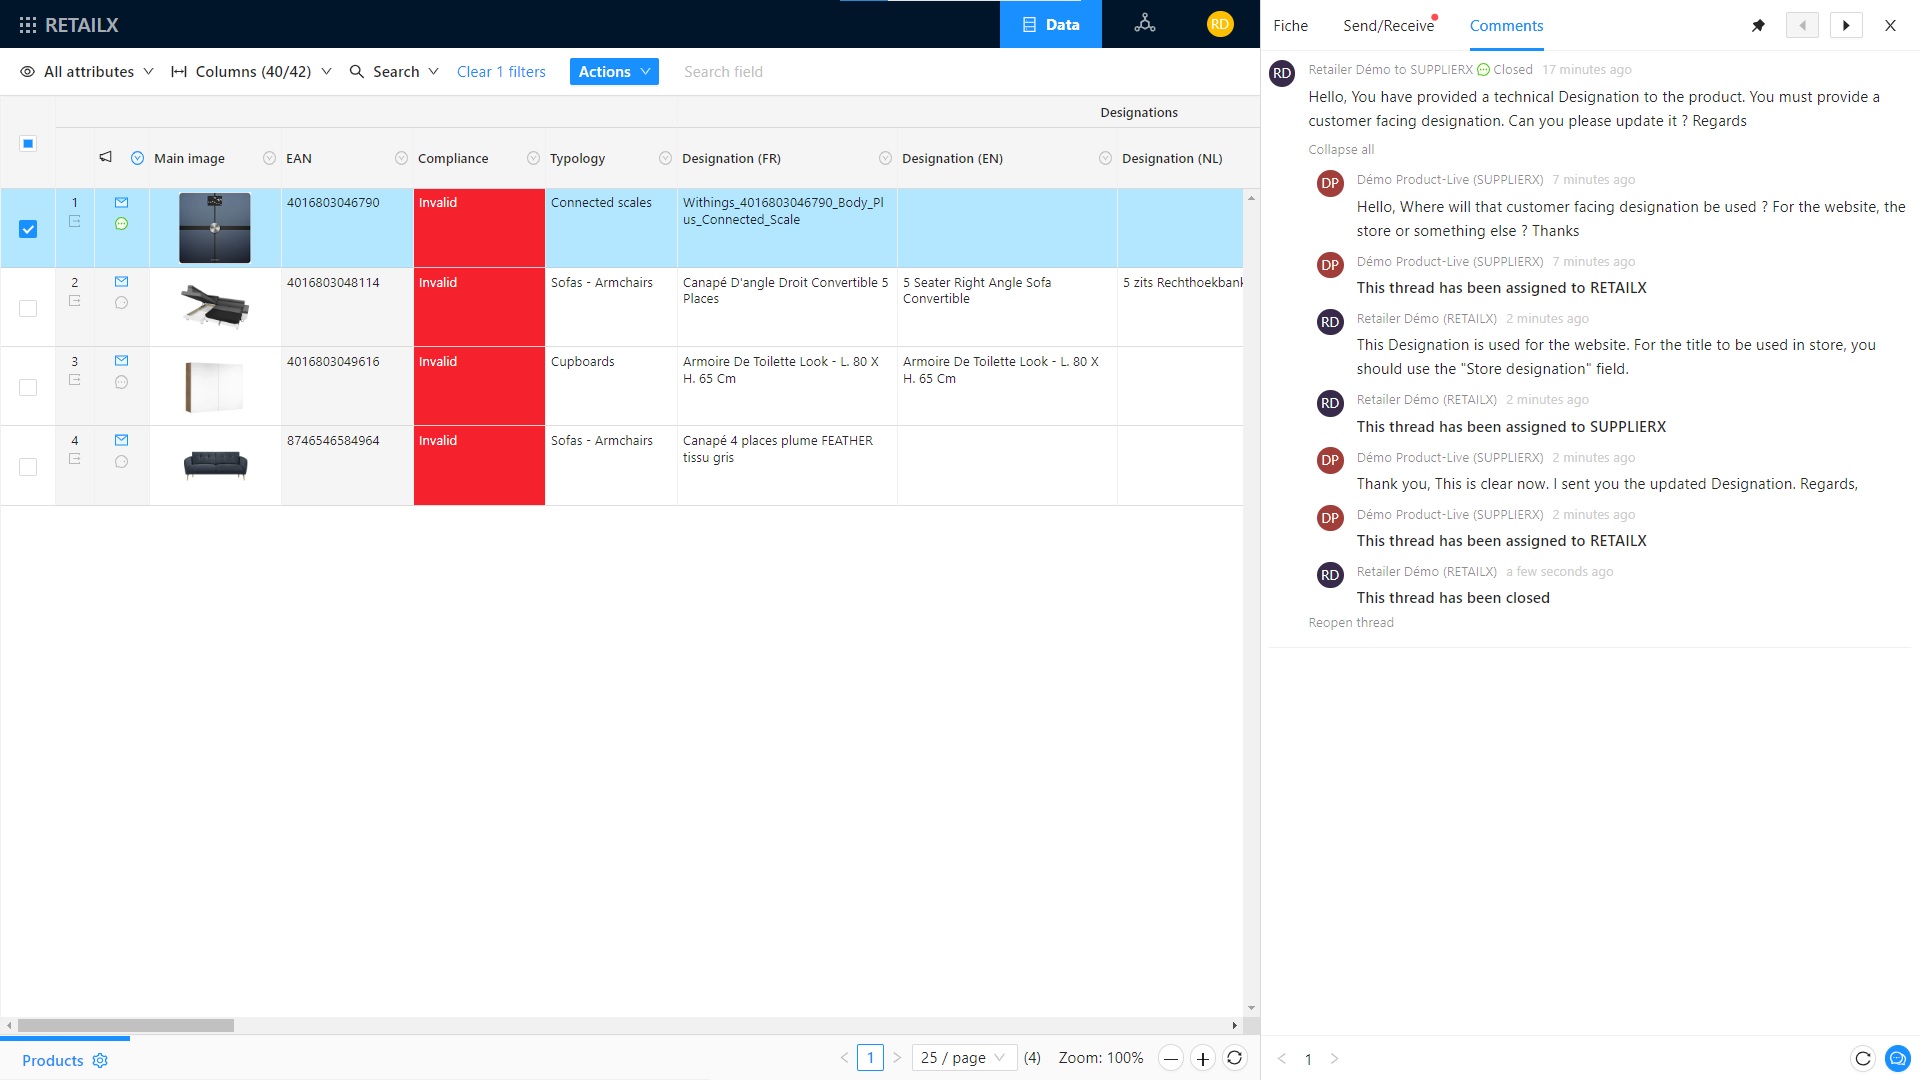Switch to the Send/Receive tab

(1389, 25)
